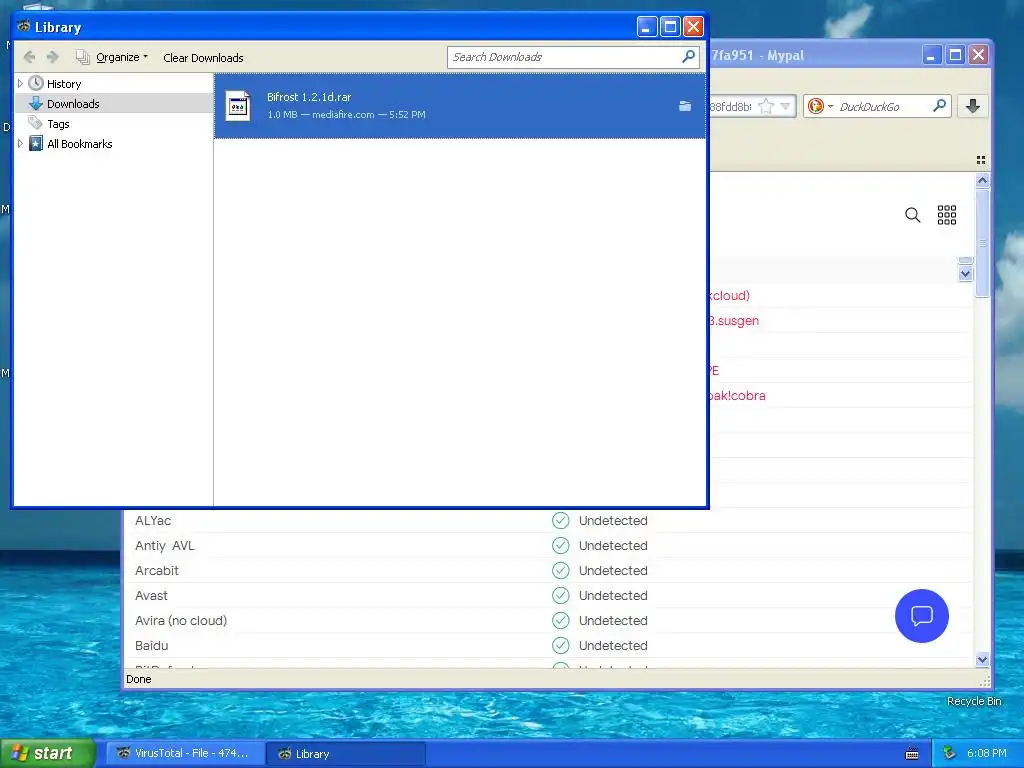
Task: Click the green check icon for Arcabit
Action: click(x=560, y=570)
